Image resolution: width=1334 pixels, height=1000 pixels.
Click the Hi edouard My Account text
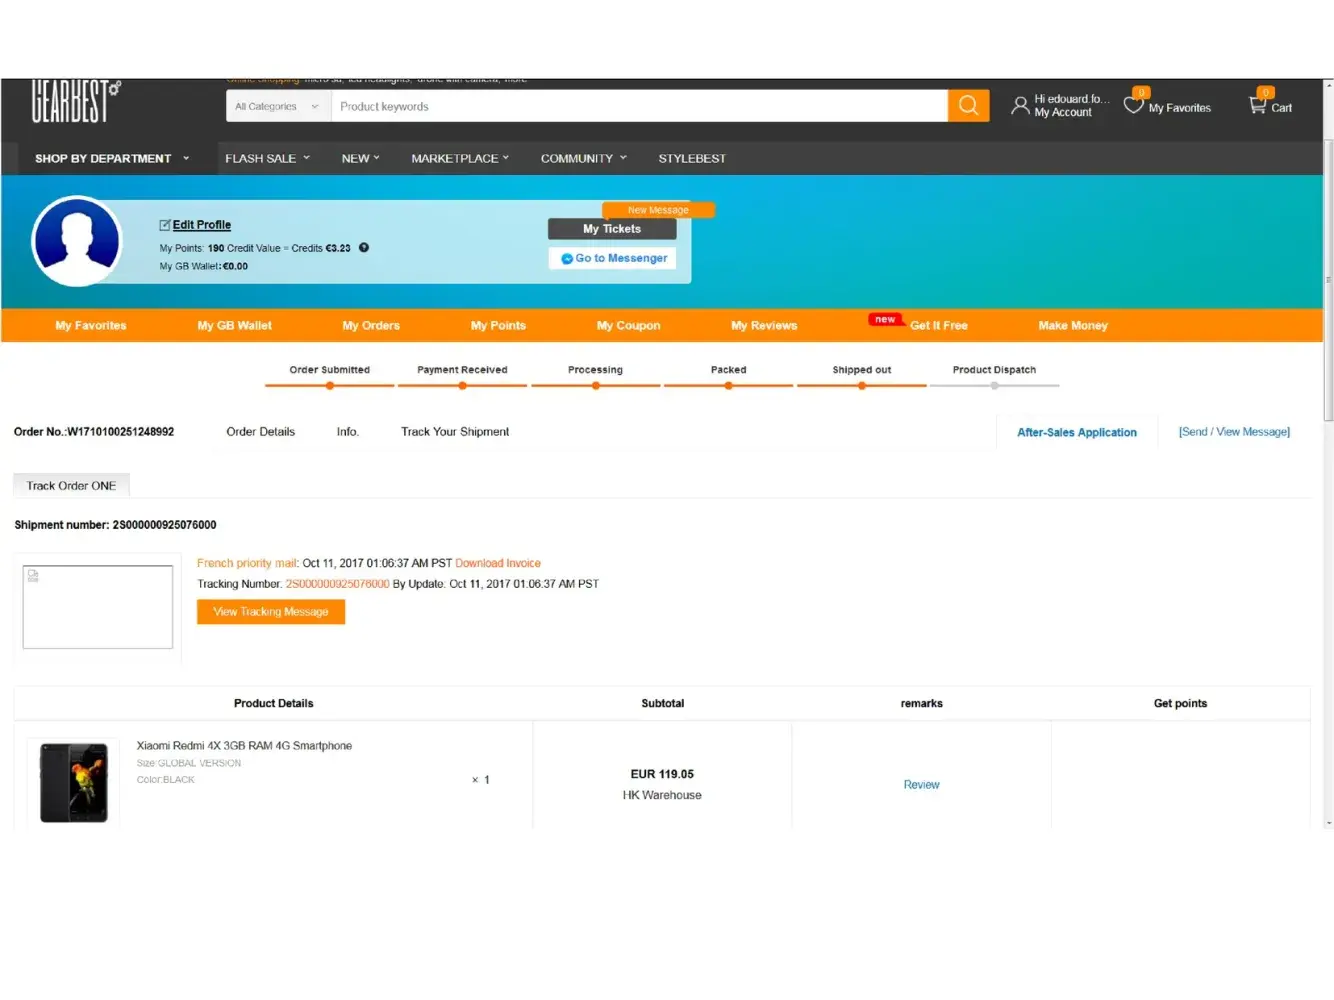[1071, 106]
